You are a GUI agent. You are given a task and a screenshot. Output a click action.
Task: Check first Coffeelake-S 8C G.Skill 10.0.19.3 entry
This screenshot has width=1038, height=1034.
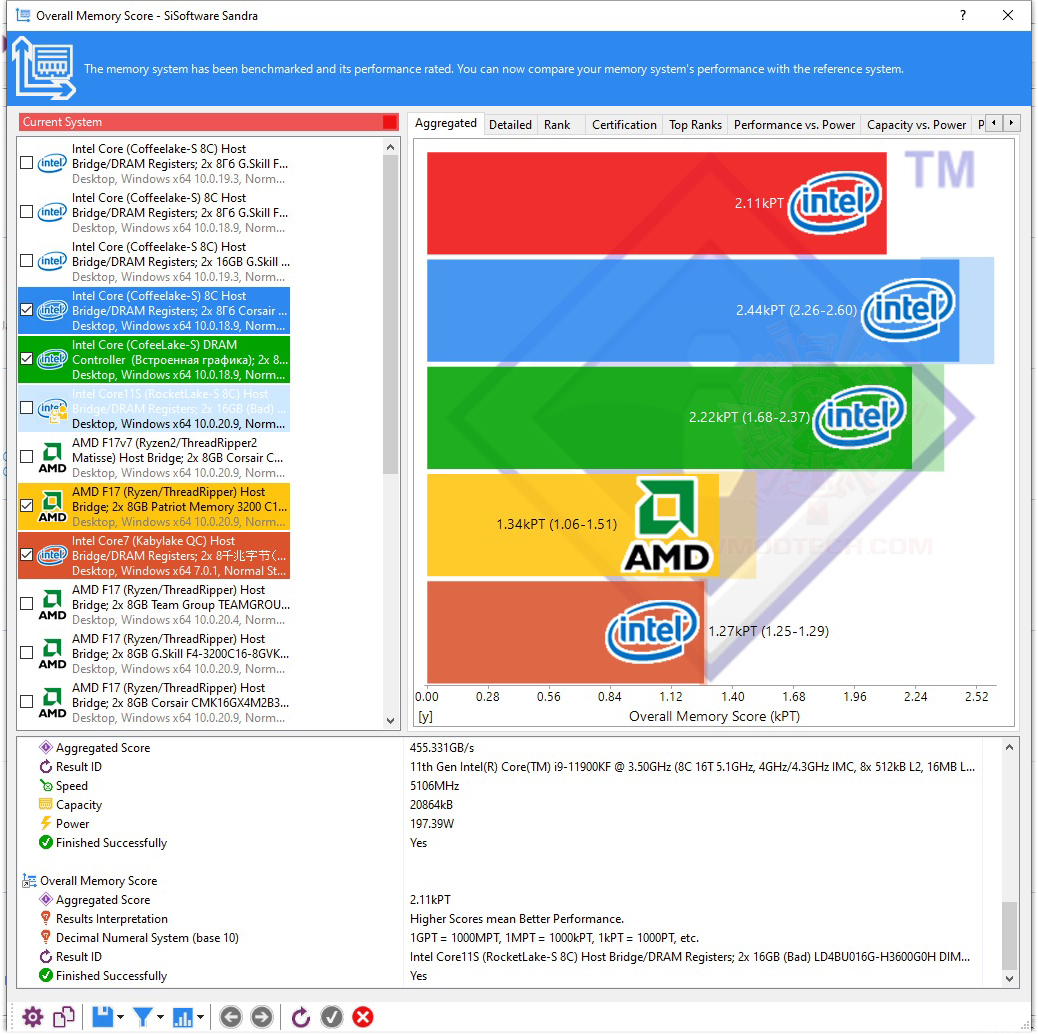click(26, 163)
